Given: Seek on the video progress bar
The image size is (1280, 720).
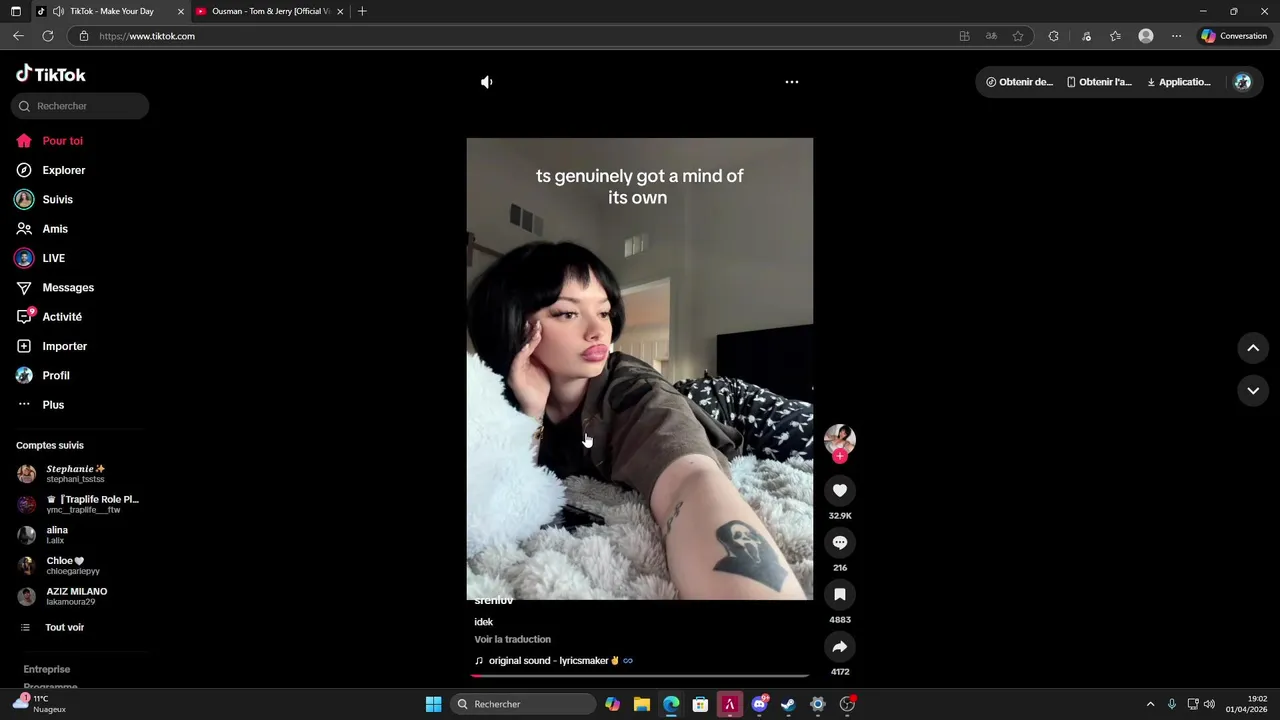Looking at the screenshot, I should click(640, 676).
